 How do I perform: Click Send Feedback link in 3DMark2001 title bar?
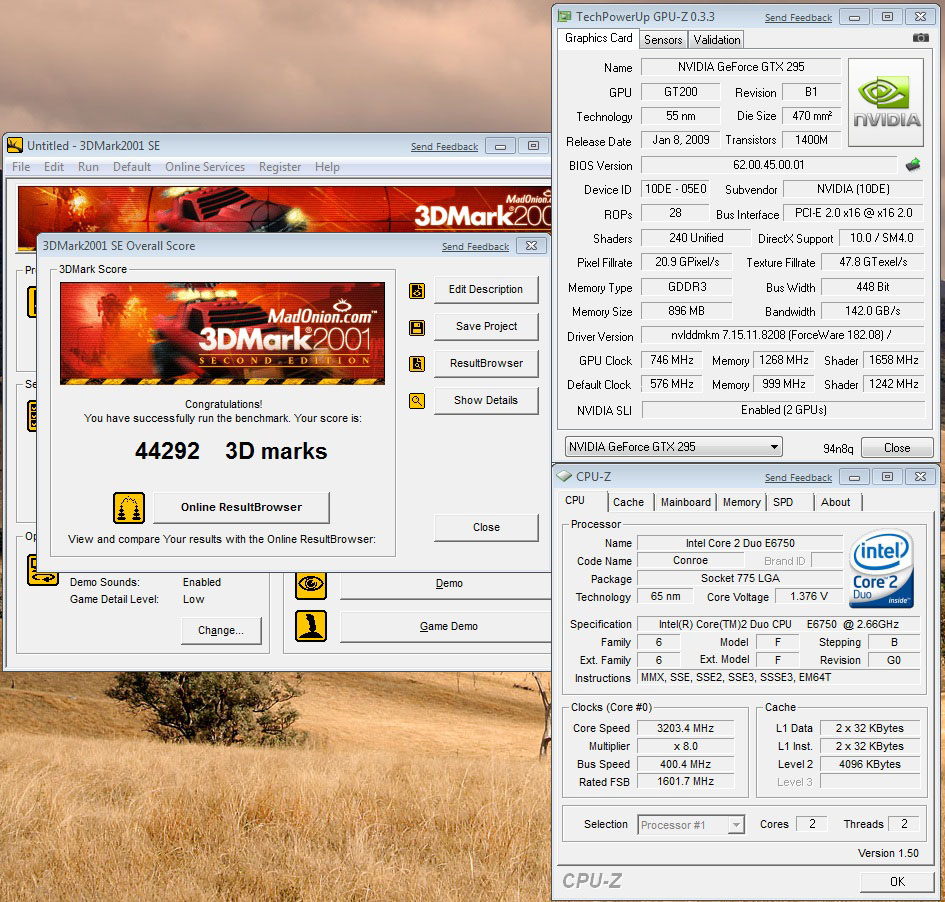[x=444, y=146]
